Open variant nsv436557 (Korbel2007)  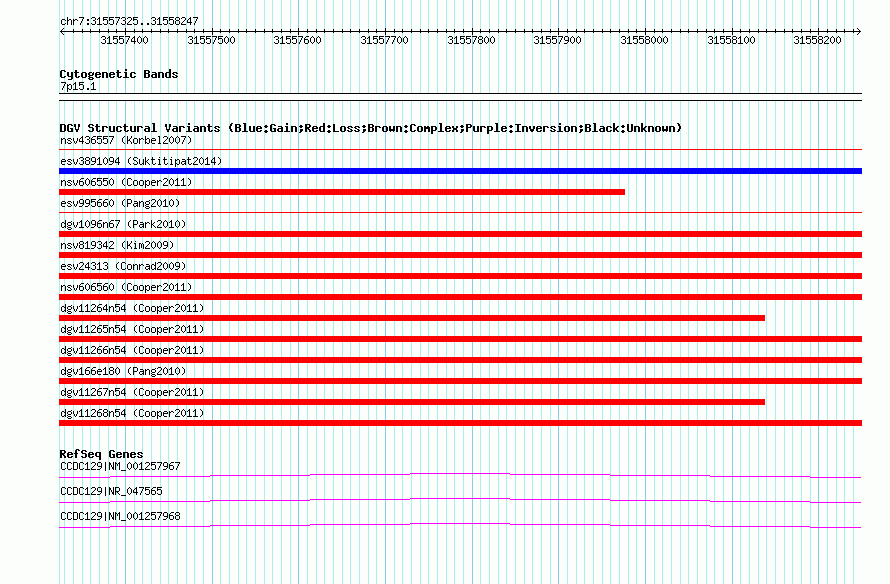(x=126, y=140)
